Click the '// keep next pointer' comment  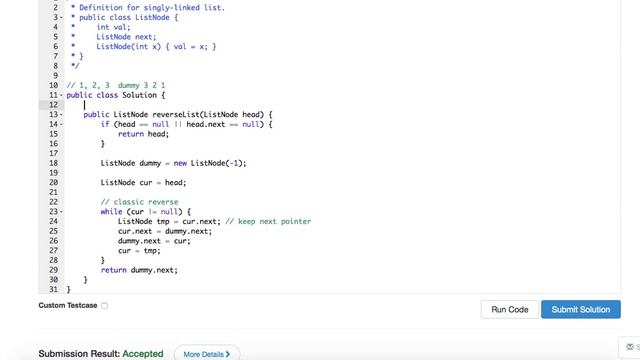[x=268, y=222]
